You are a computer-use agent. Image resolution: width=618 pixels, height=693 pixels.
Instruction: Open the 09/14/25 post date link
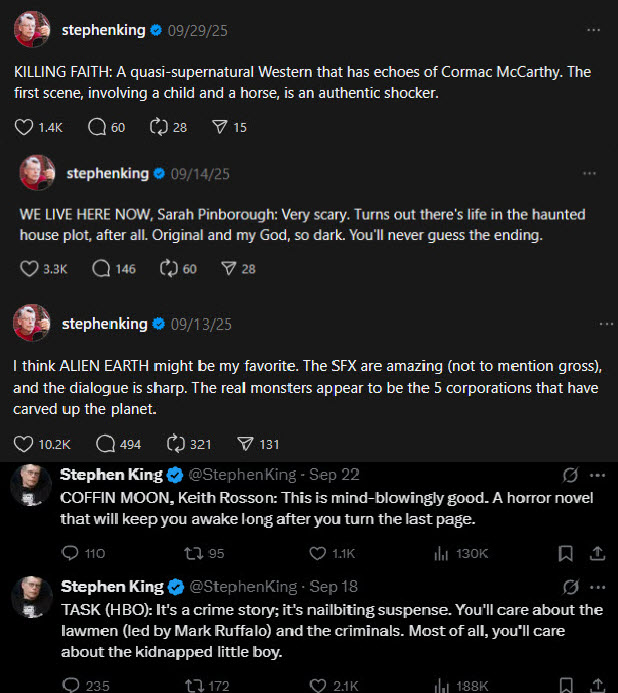point(200,174)
